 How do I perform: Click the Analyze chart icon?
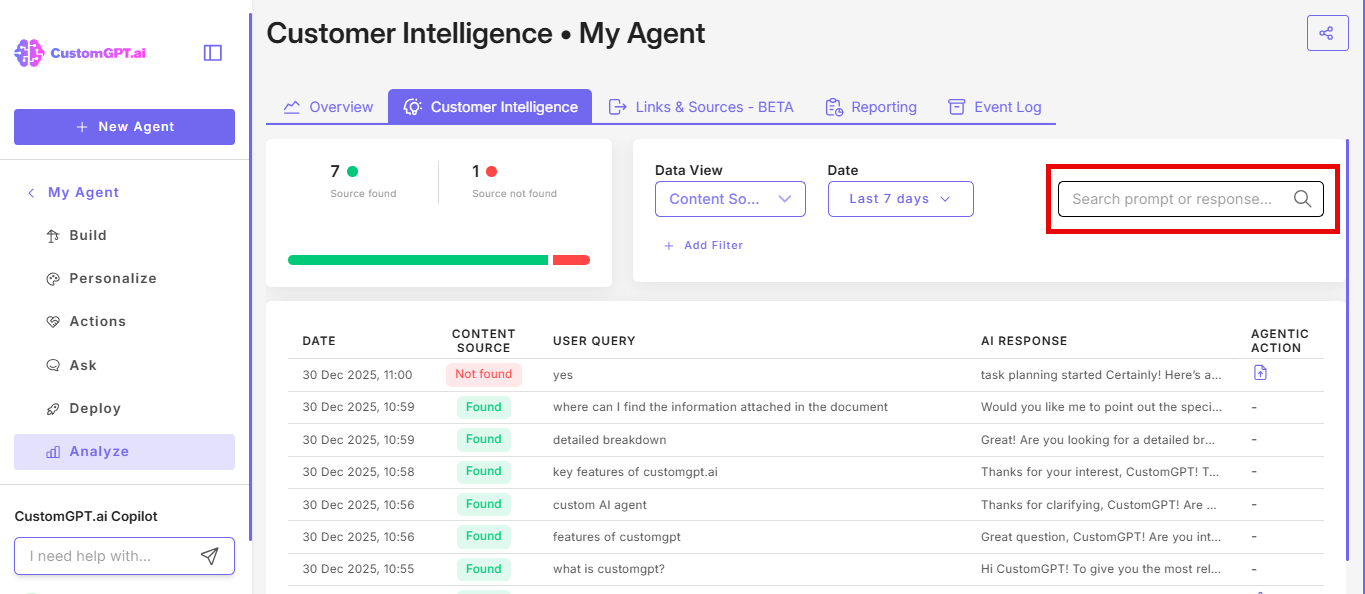coord(53,452)
